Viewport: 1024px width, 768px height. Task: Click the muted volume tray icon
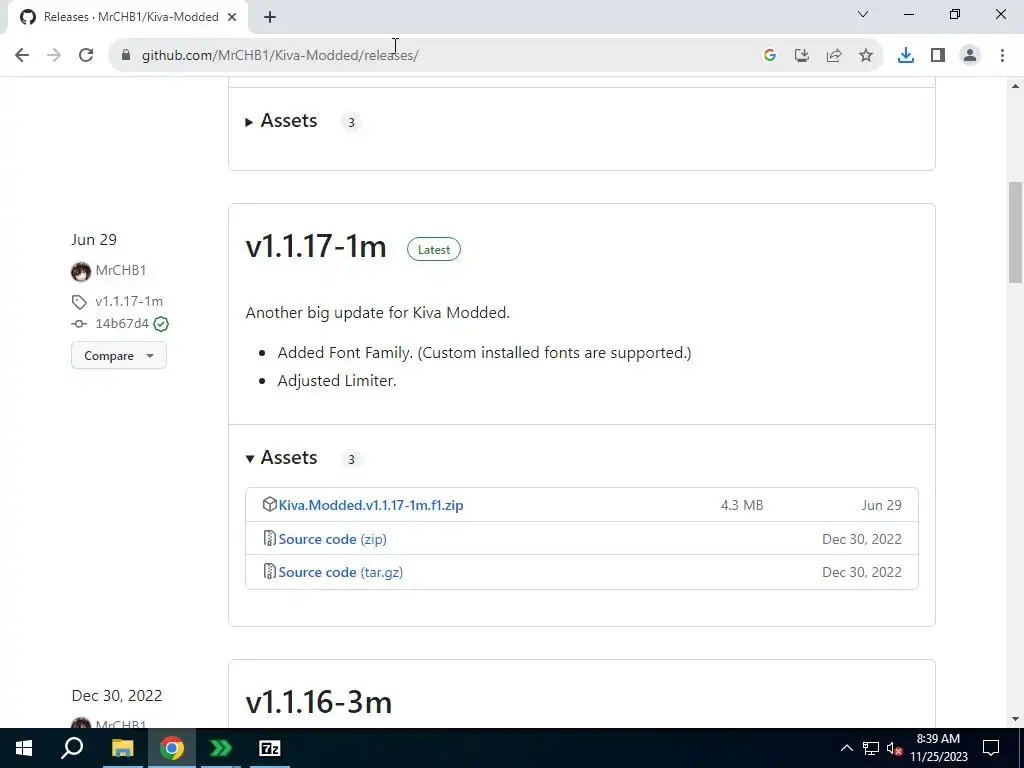pyautogui.click(x=894, y=748)
